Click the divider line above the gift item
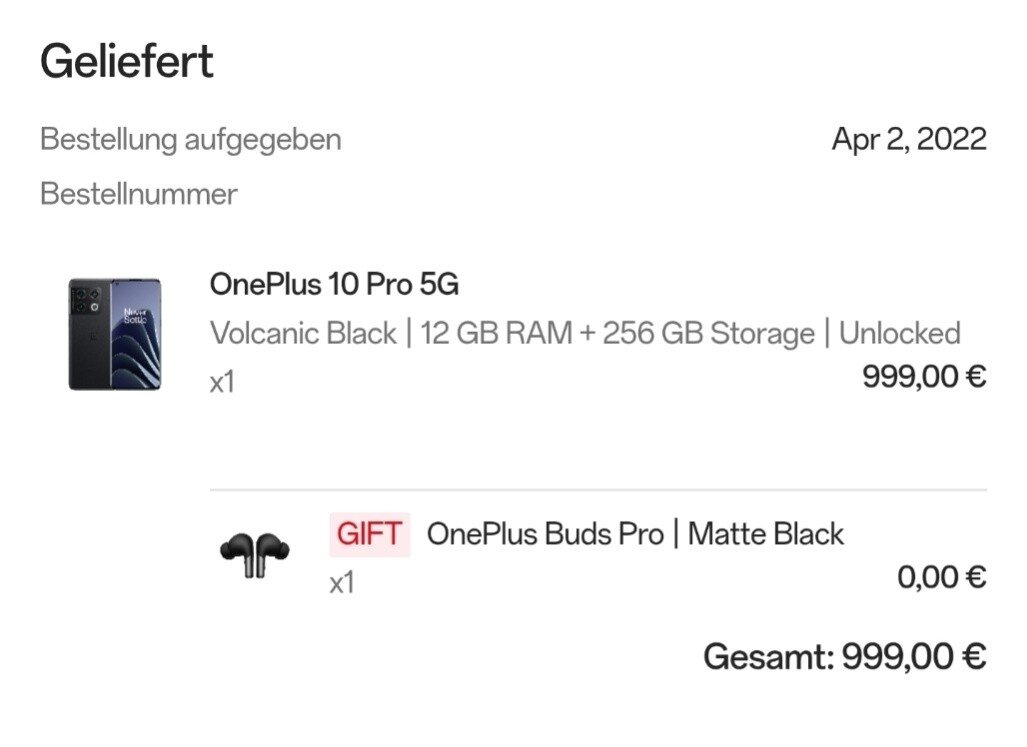1027x747 pixels. click(598, 490)
